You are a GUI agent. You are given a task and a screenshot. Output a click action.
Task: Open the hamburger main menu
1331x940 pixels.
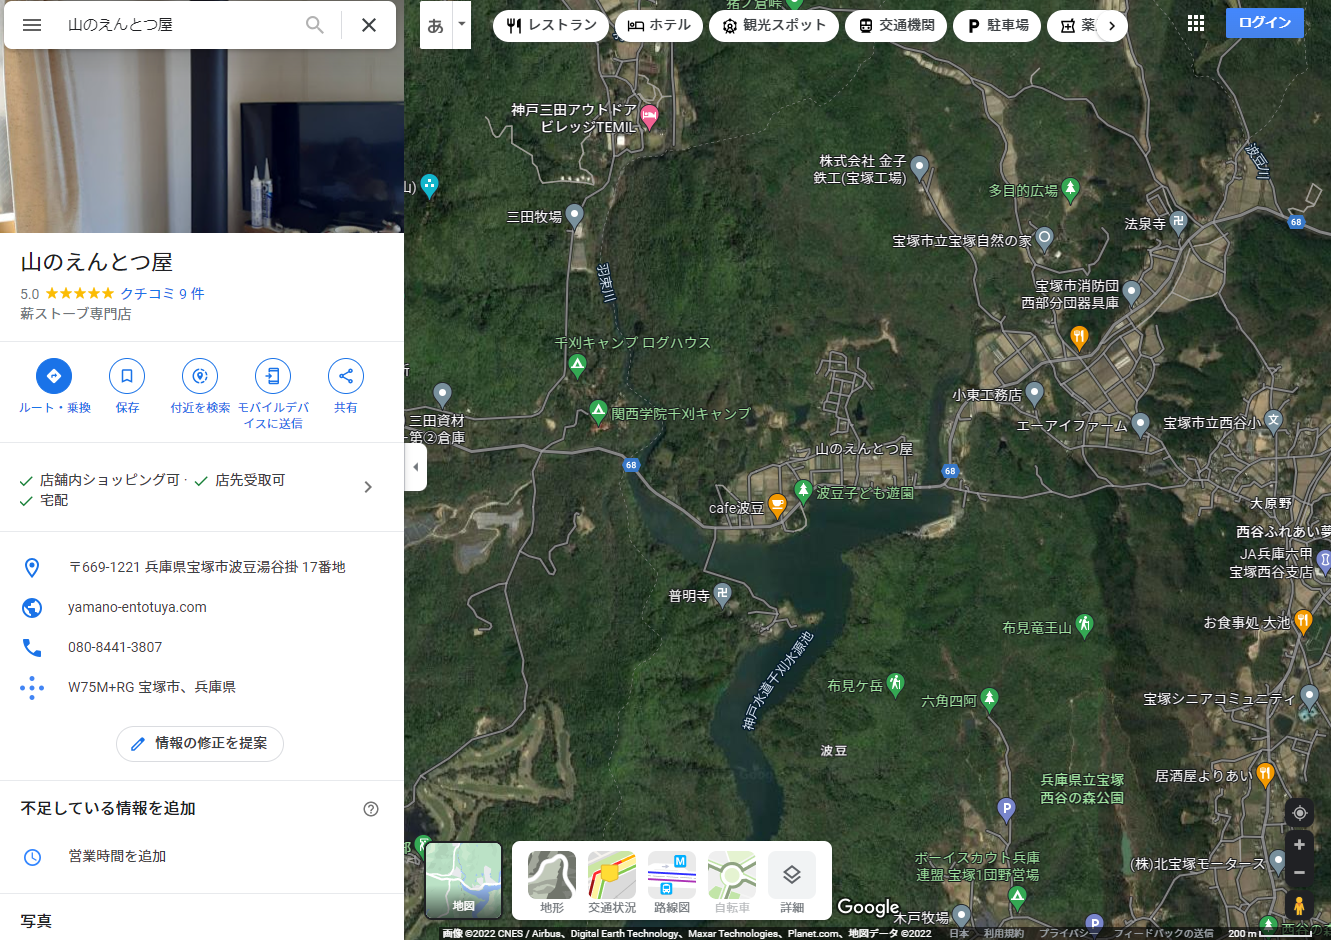pos(32,25)
